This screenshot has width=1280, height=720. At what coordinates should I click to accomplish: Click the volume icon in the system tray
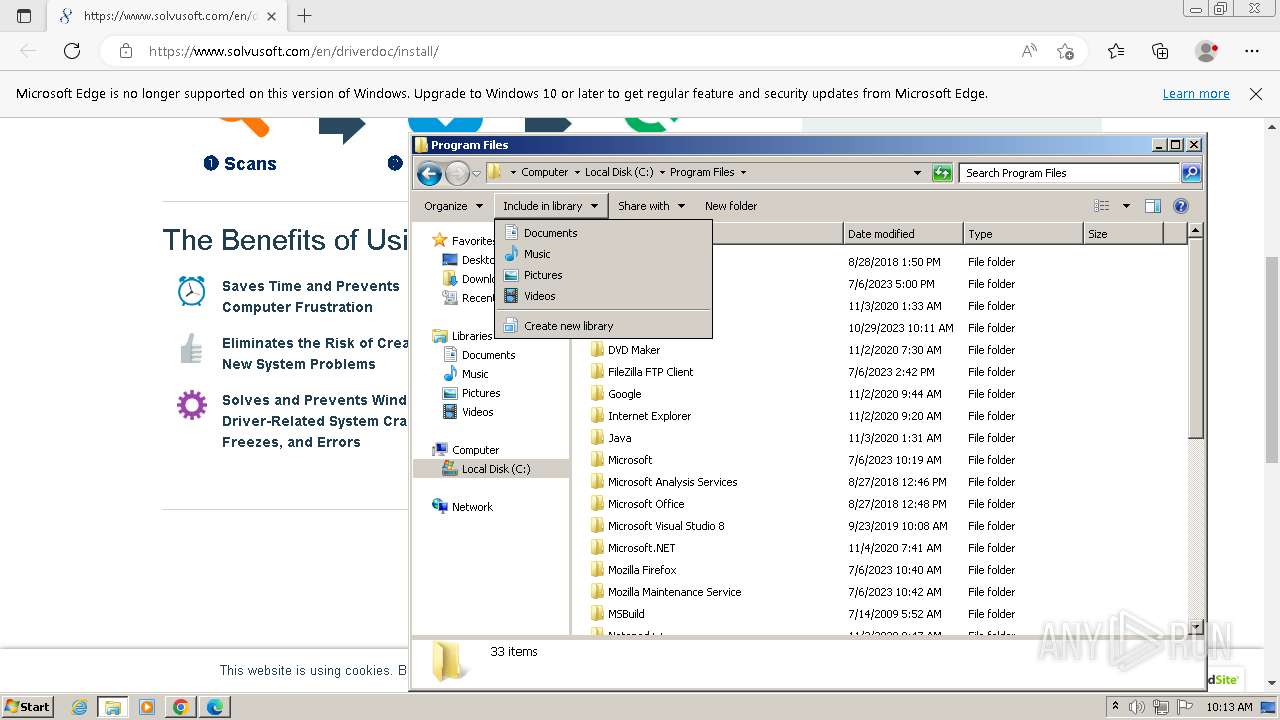(x=1136, y=707)
